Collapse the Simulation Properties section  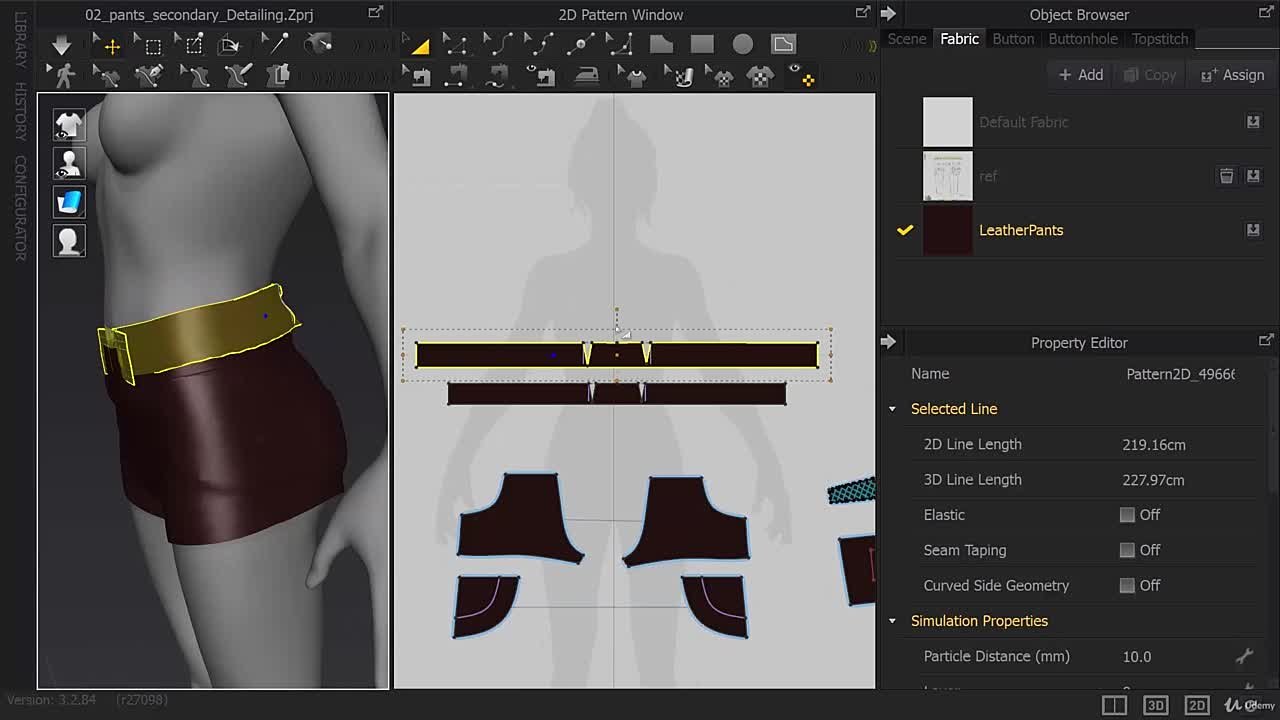click(x=892, y=621)
